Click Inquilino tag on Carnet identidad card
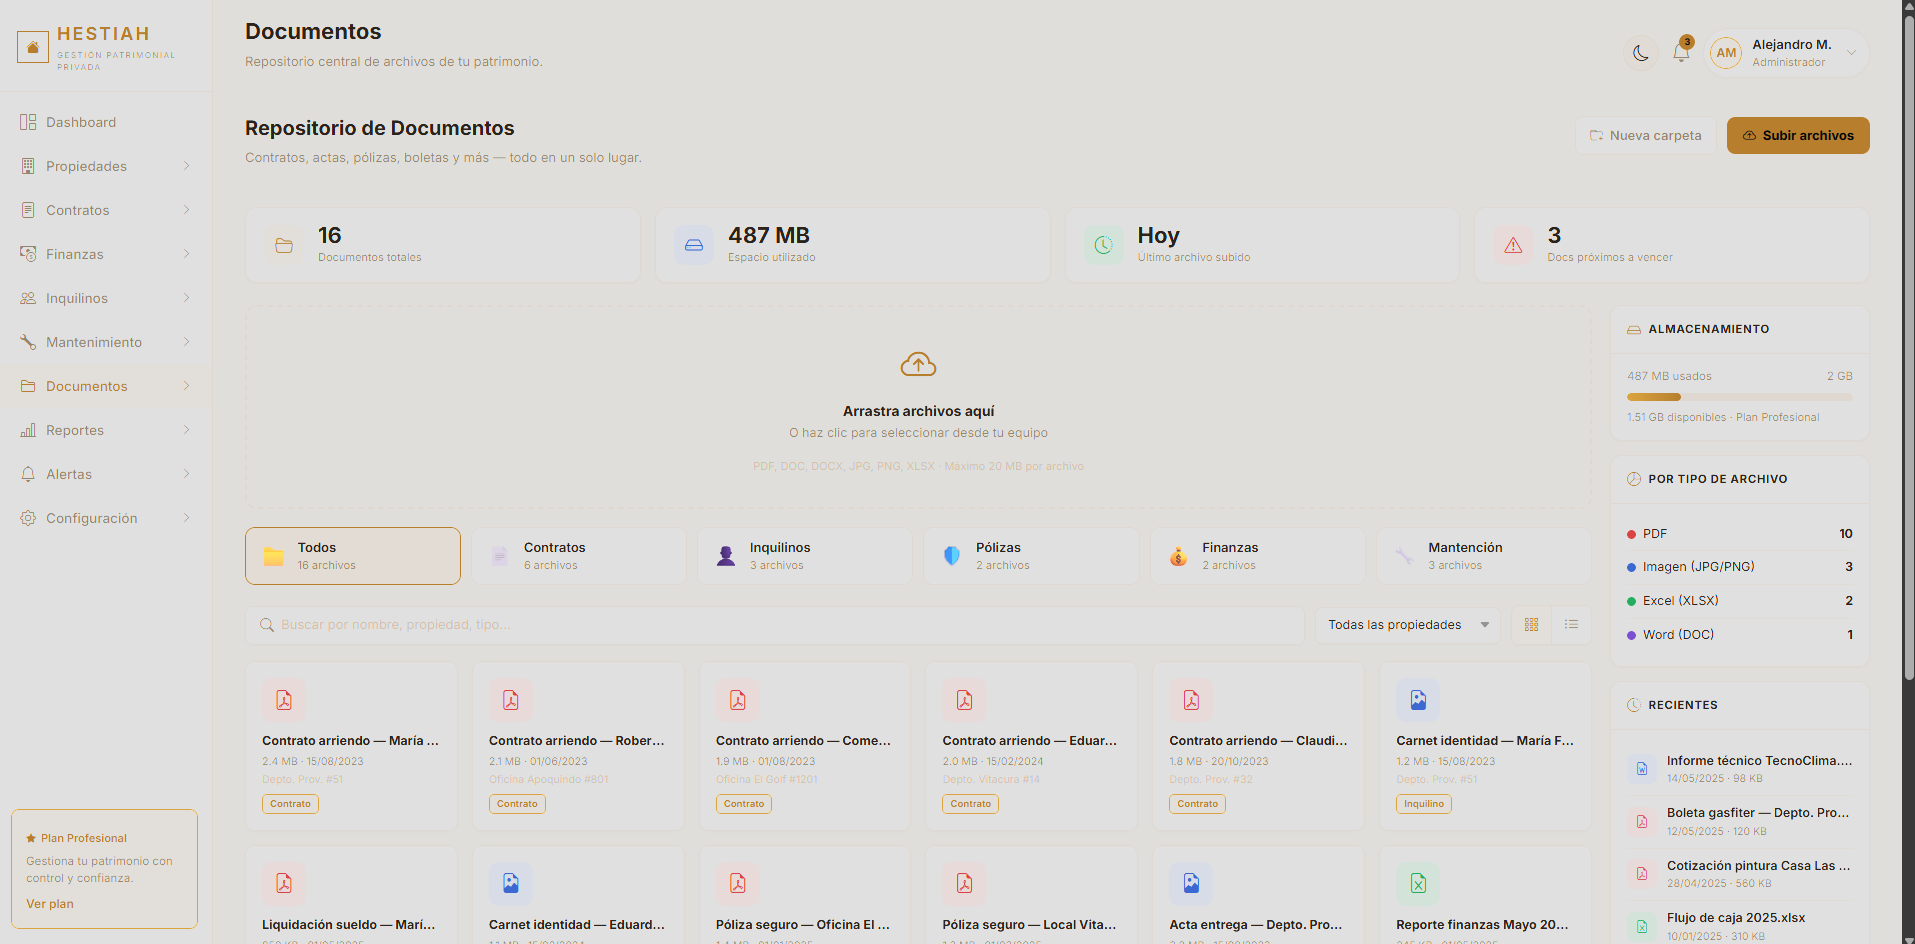This screenshot has width=1915, height=944. click(x=1424, y=804)
